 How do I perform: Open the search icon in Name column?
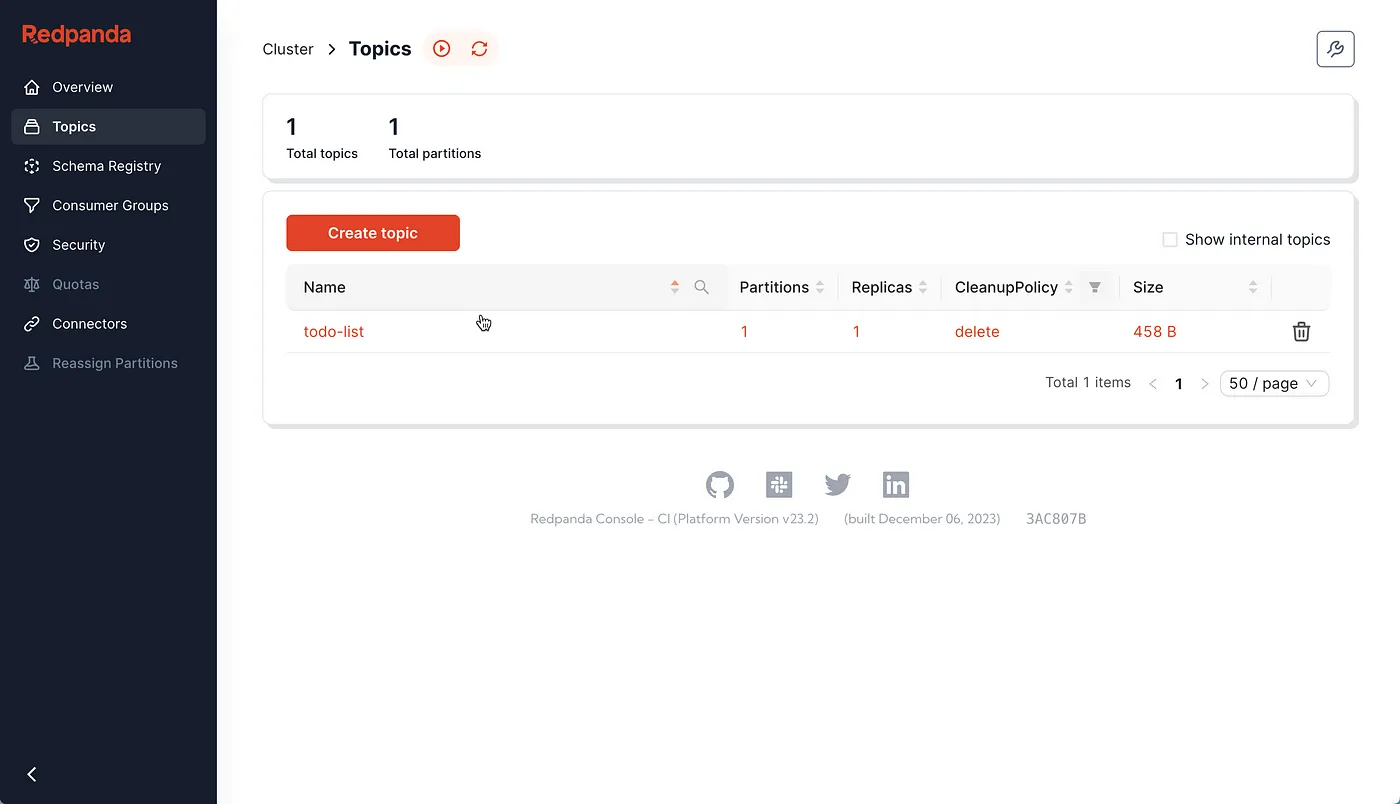pyautogui.click(x=701, y=287)
